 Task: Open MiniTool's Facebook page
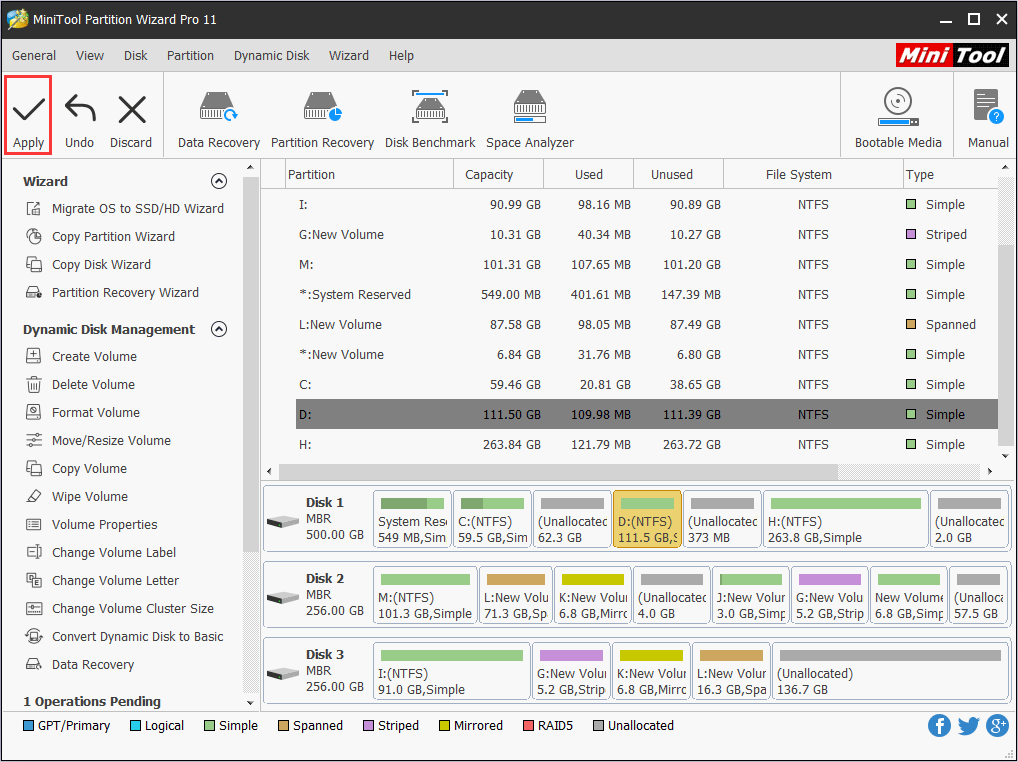939,725
